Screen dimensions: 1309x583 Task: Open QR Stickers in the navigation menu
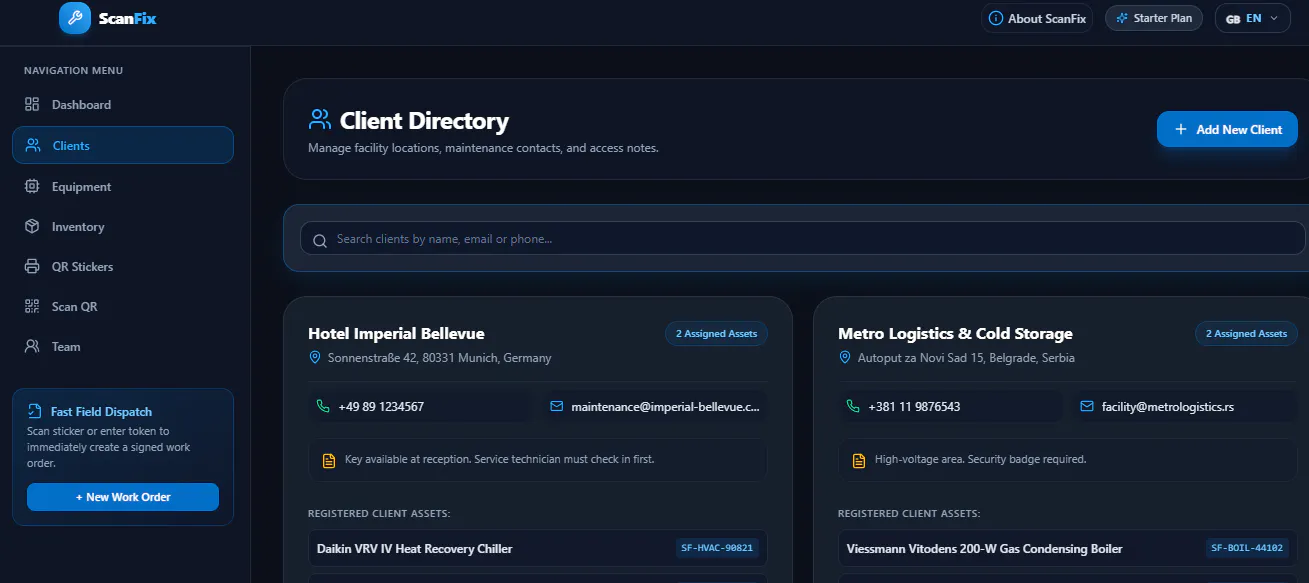pos(123,267)
